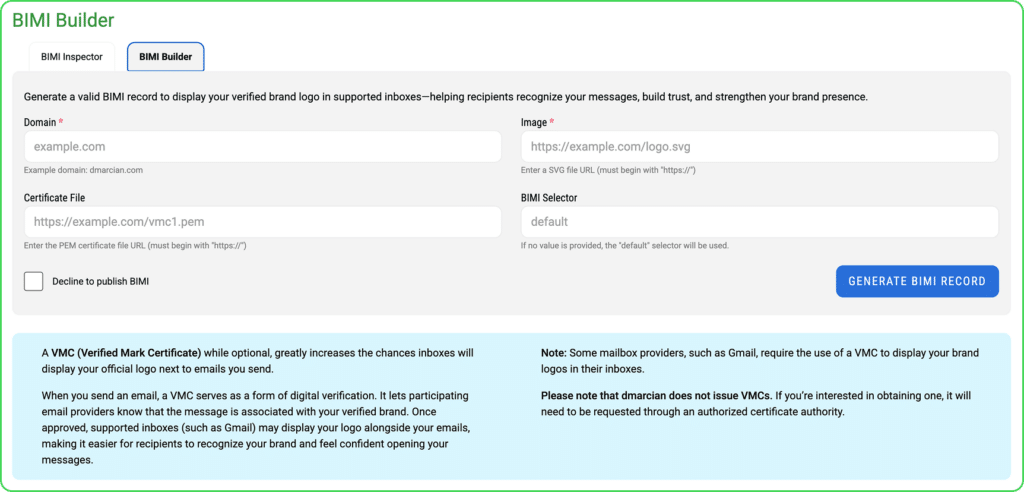Check the Decline to publish BIMI box

[x=33, y=282]
